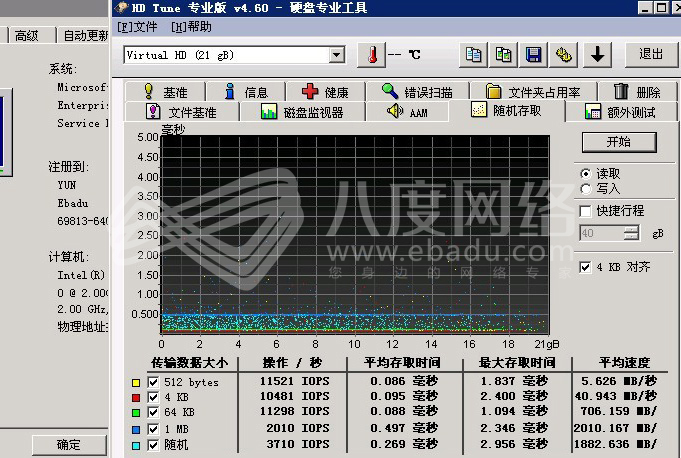
Task: Click the 11521 IOPS value
Action: 294,382
